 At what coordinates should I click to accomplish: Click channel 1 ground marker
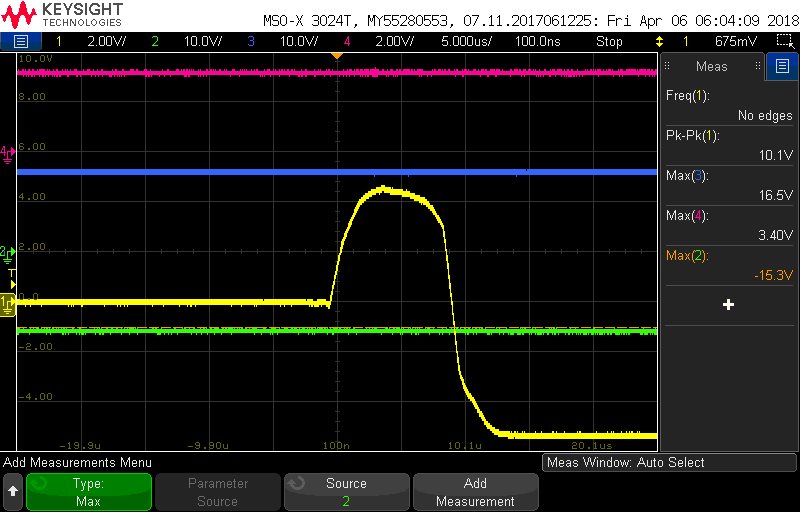7,305
